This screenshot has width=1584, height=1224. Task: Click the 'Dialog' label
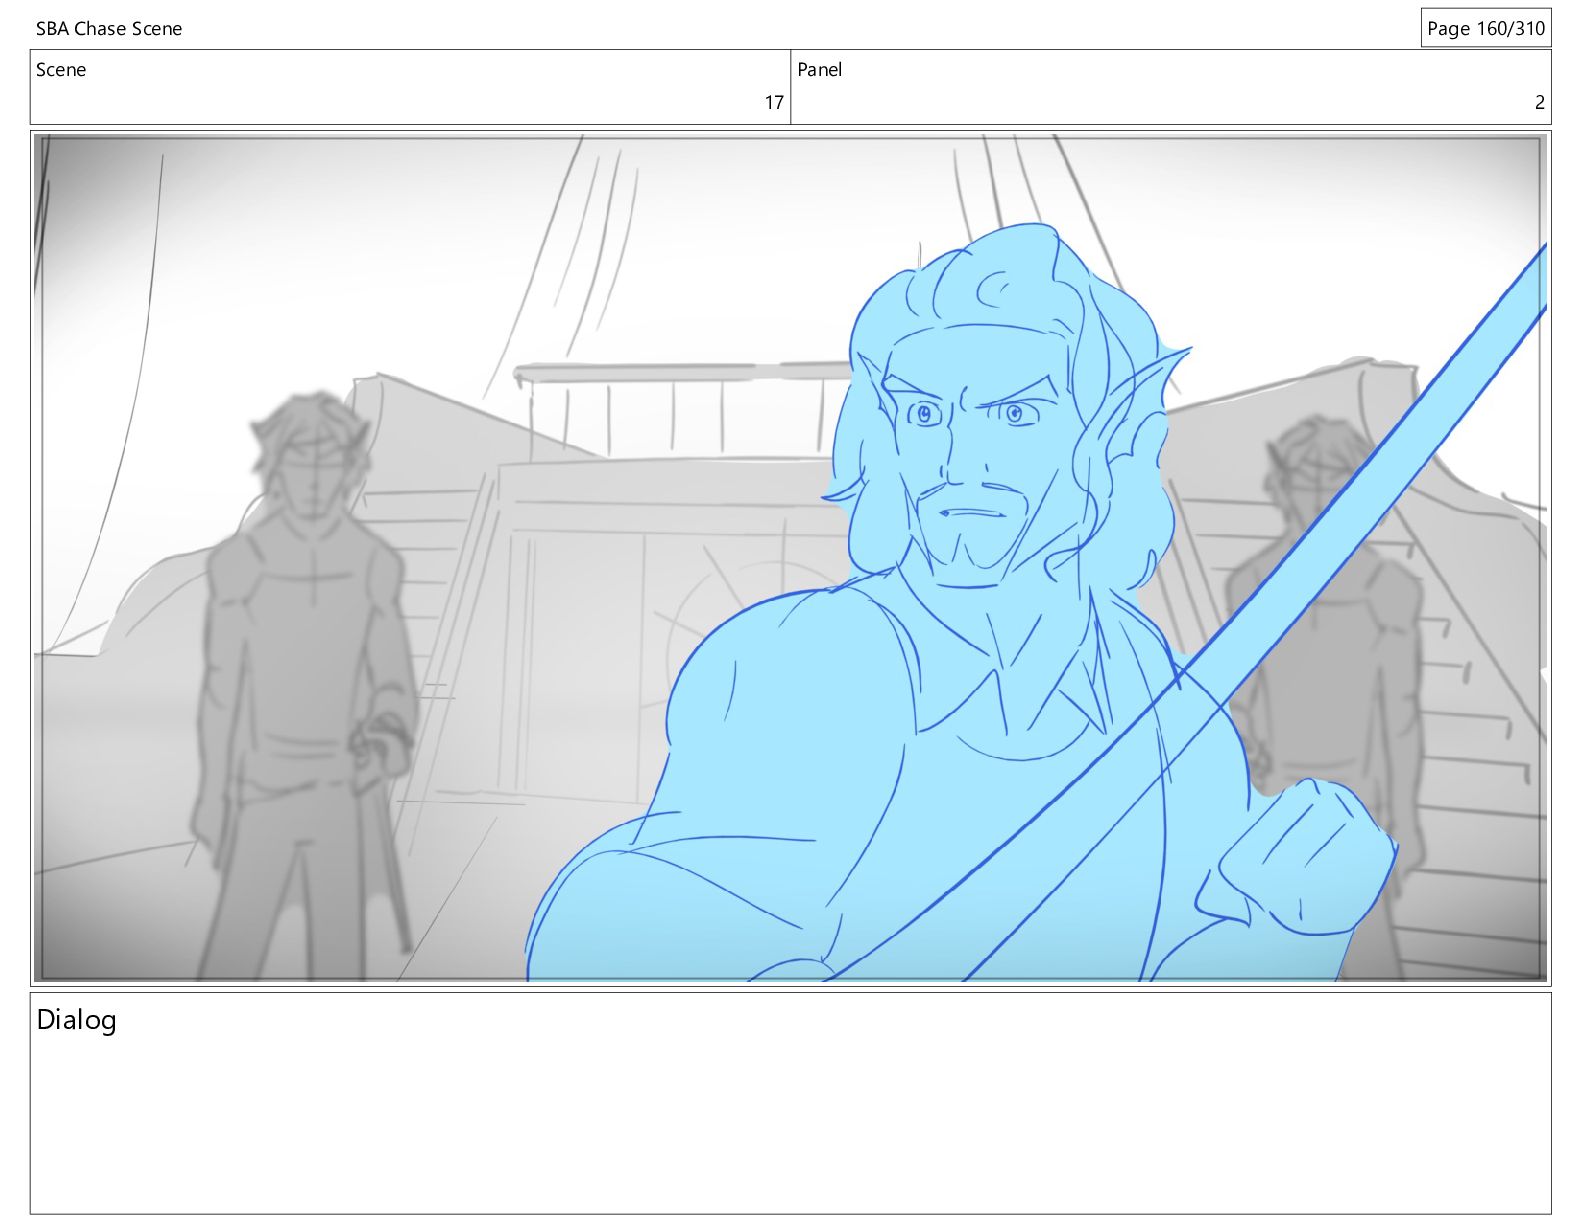pos(76,1020)
